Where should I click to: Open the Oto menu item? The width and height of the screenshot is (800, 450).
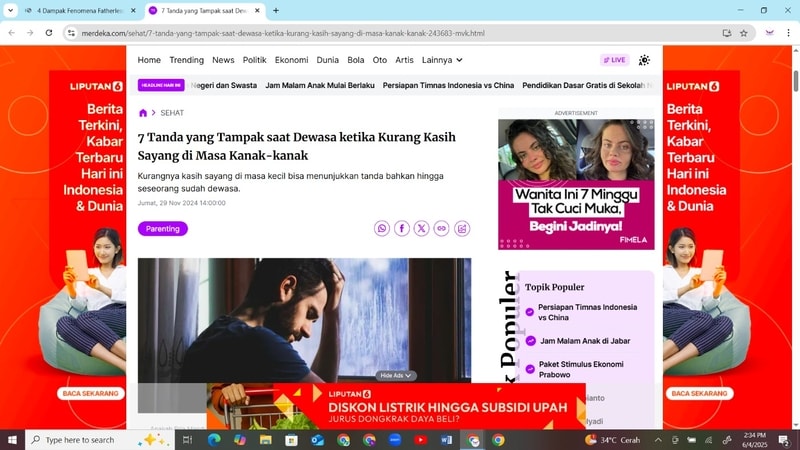(x=380, y=60)
